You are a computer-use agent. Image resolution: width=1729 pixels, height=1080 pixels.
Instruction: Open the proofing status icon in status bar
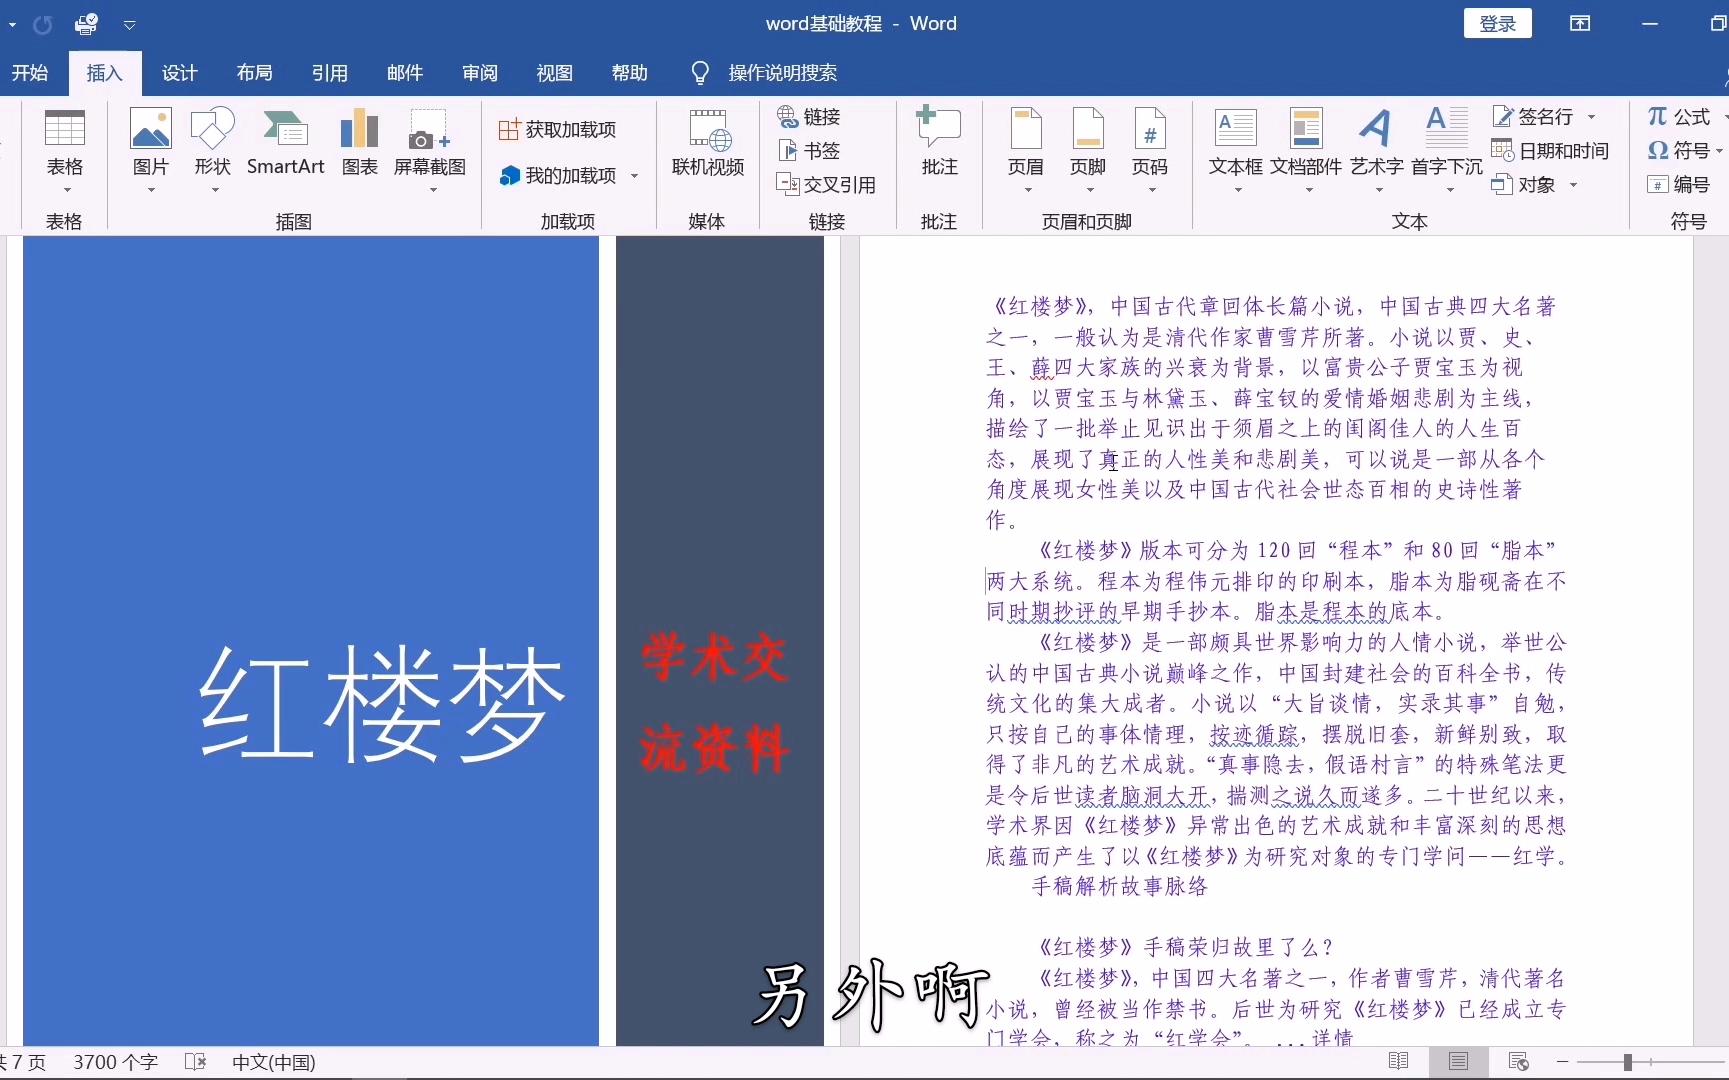point(196,1061)
